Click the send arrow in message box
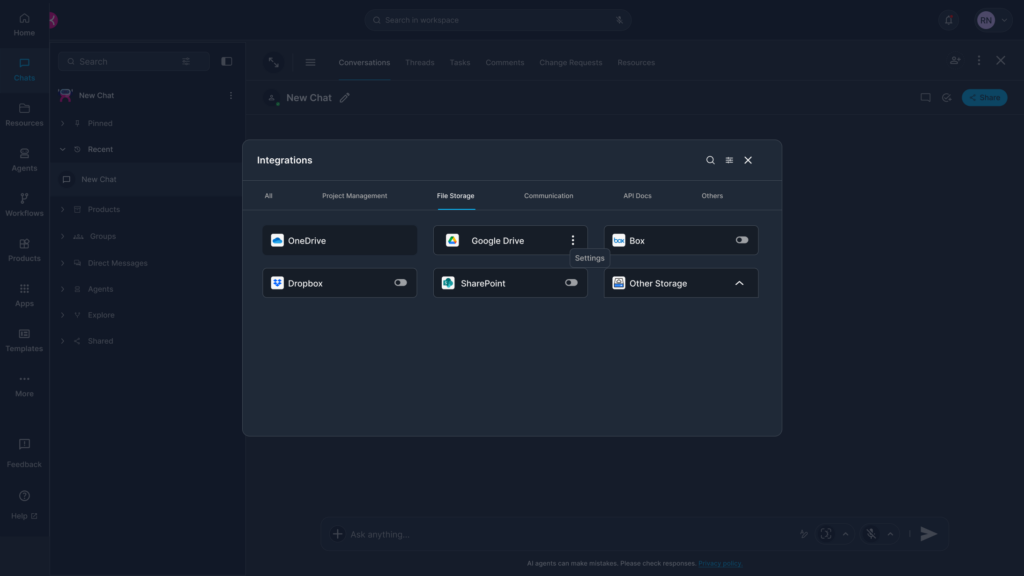 tap(928, 534)
